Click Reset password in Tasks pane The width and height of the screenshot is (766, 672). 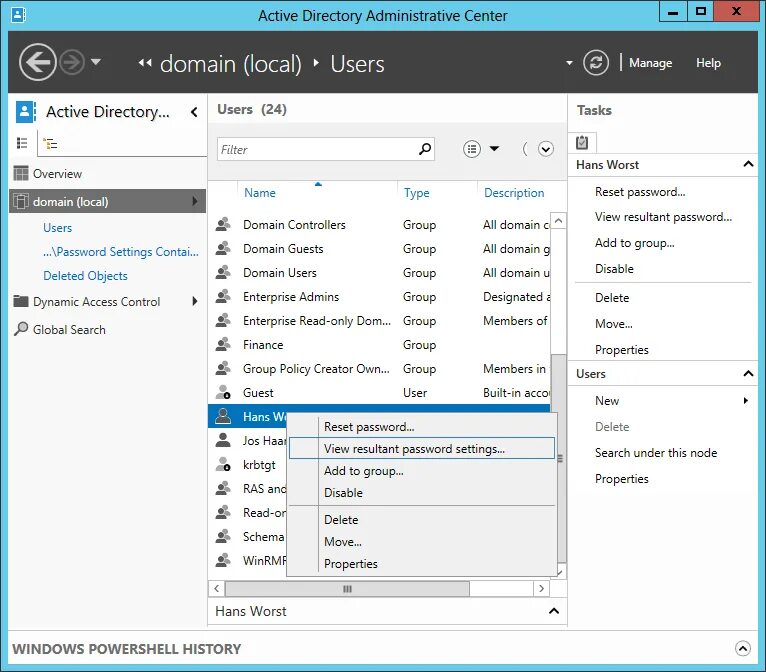click(x=640, y=192)
